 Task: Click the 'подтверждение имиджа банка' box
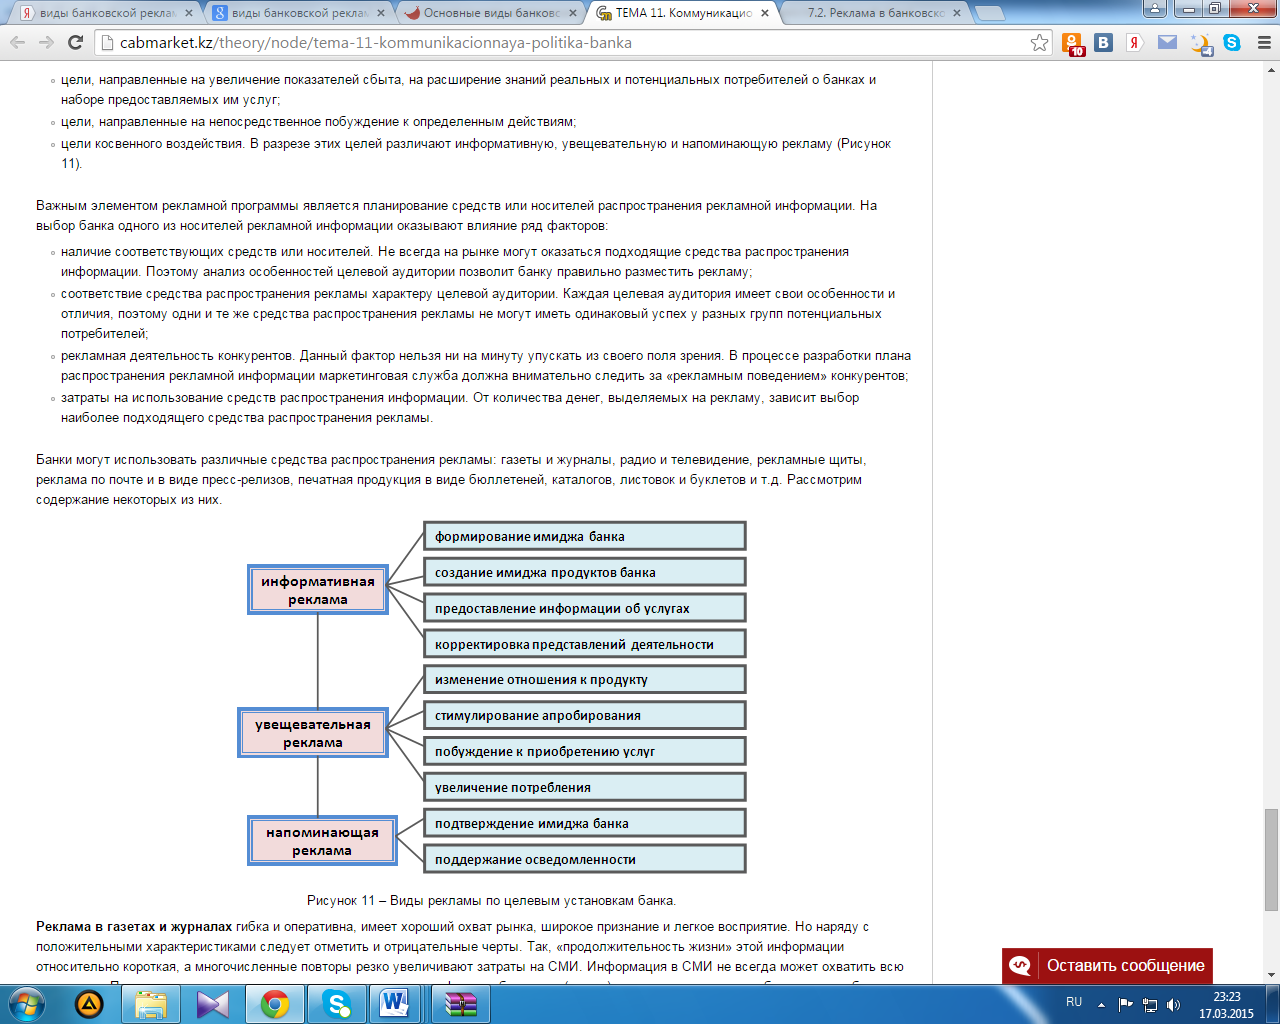tap(585, 823)
